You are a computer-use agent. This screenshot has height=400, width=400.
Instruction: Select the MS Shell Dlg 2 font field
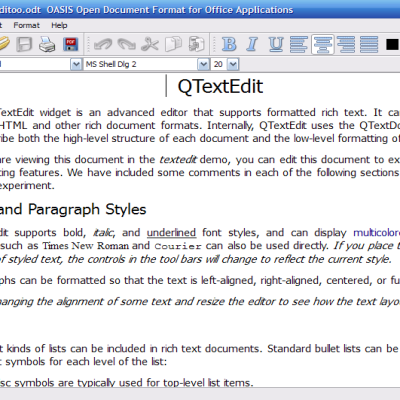(140, 64)
